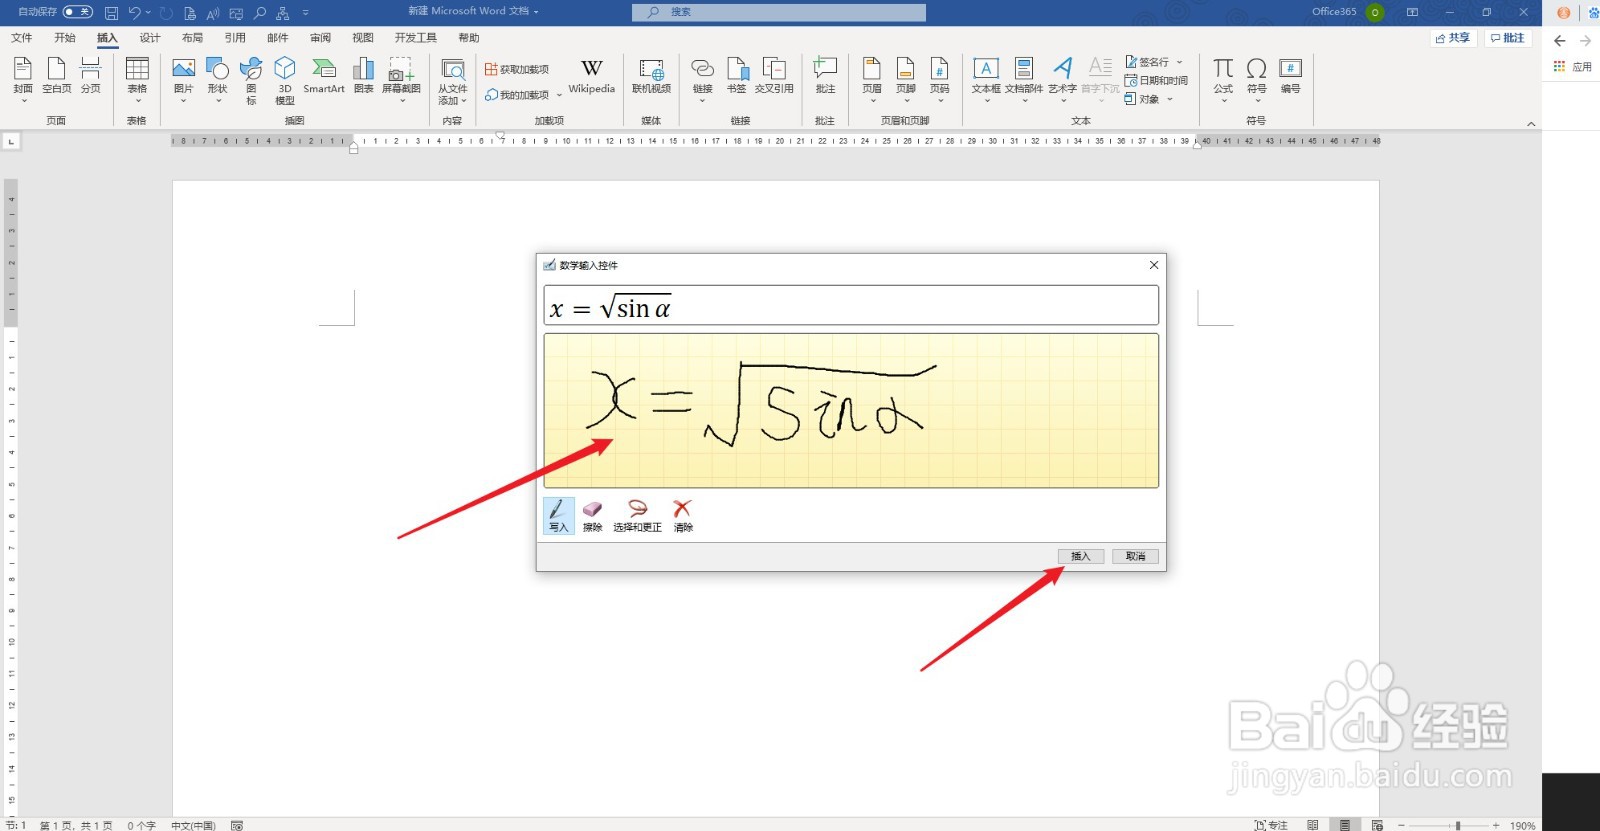The width and height of the screenshot is (1600, 831).
Task: Click 中文(中国) language in status bar
Action: (193, 825)
